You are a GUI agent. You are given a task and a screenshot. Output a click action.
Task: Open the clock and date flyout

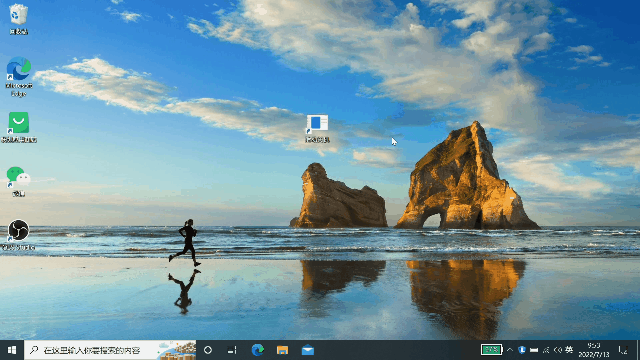(594, 350)
